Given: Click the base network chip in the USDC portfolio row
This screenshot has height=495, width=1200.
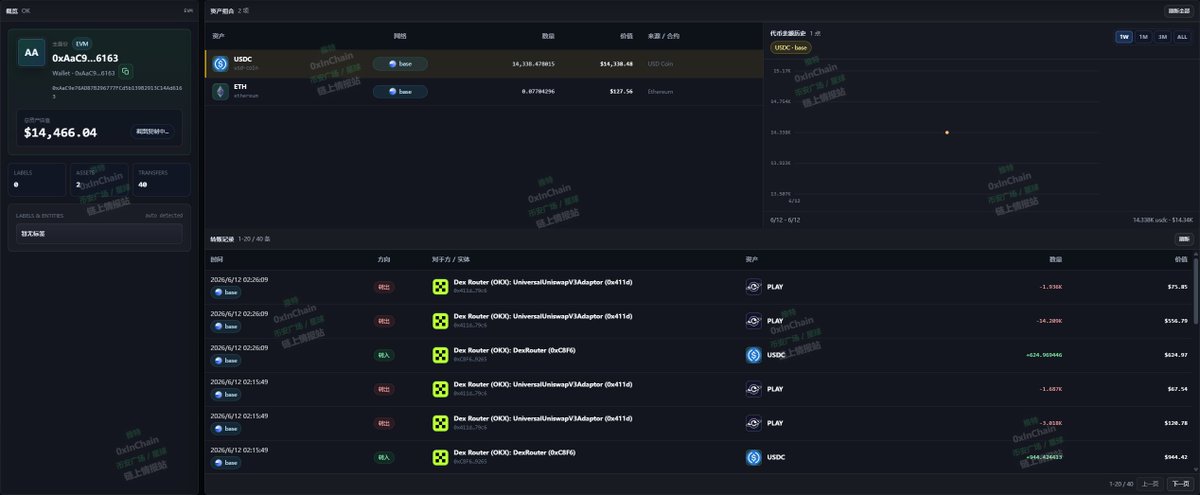Looking at the screenshot, I should (400, 63).
